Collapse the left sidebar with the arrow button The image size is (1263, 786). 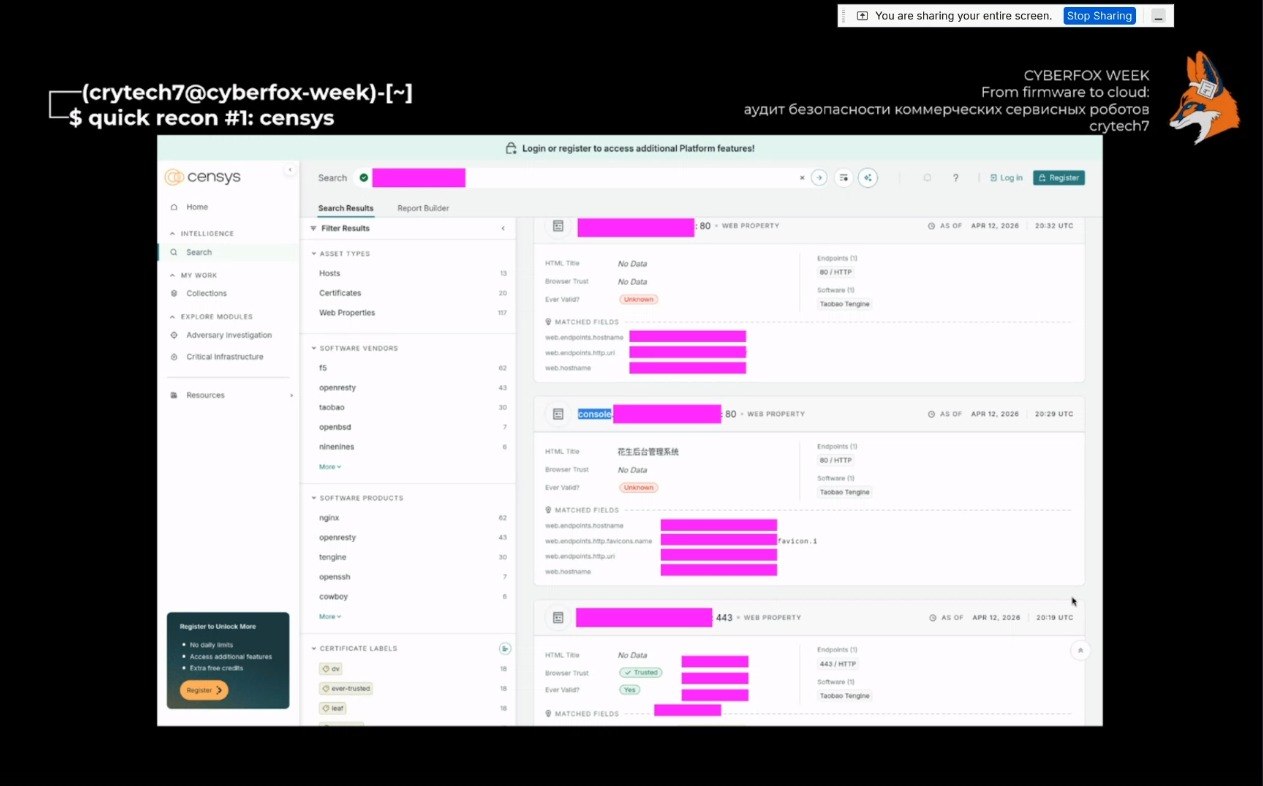pyautogui.click(x=290, y=170)
